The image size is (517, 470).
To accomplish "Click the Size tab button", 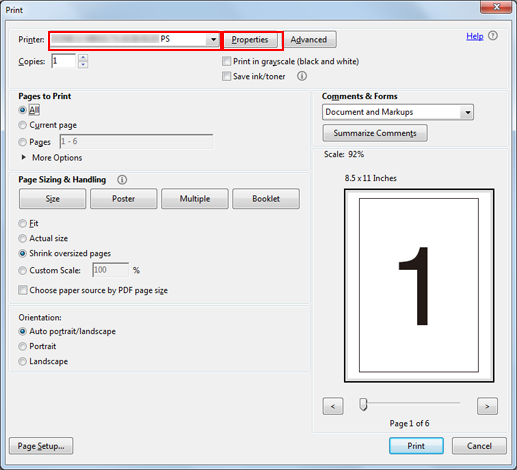I will [x=52, y=199].
